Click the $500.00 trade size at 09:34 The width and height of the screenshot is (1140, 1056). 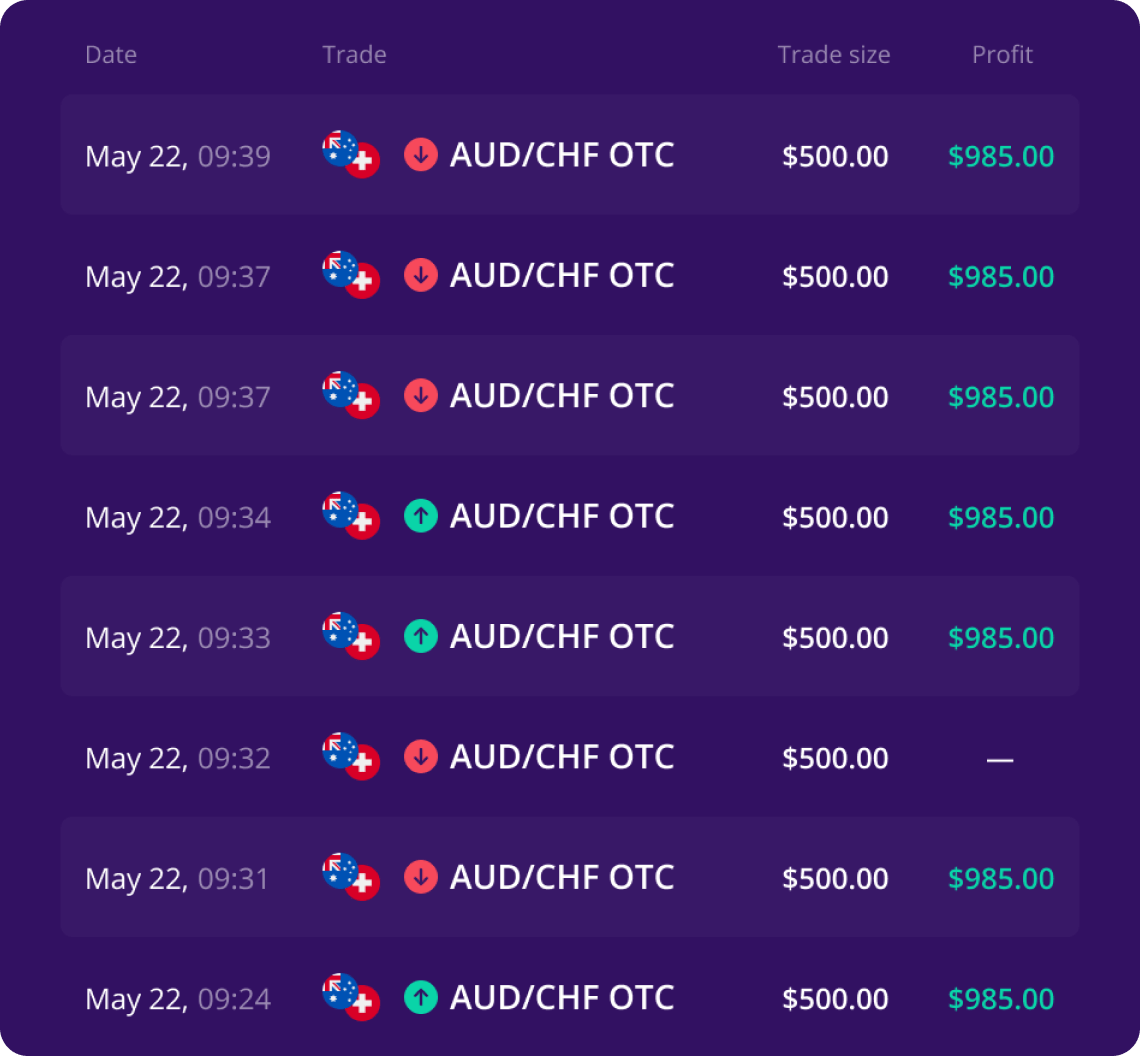835,518
